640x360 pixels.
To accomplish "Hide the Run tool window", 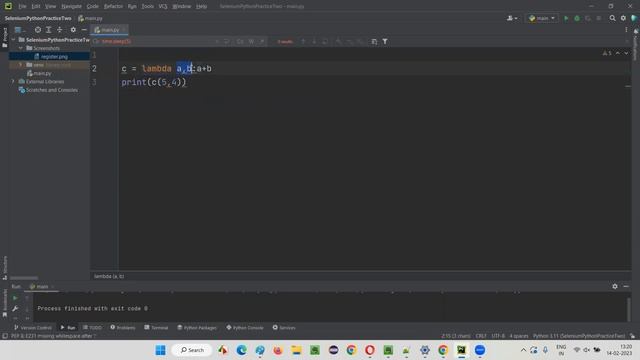I will click(626, 287).
